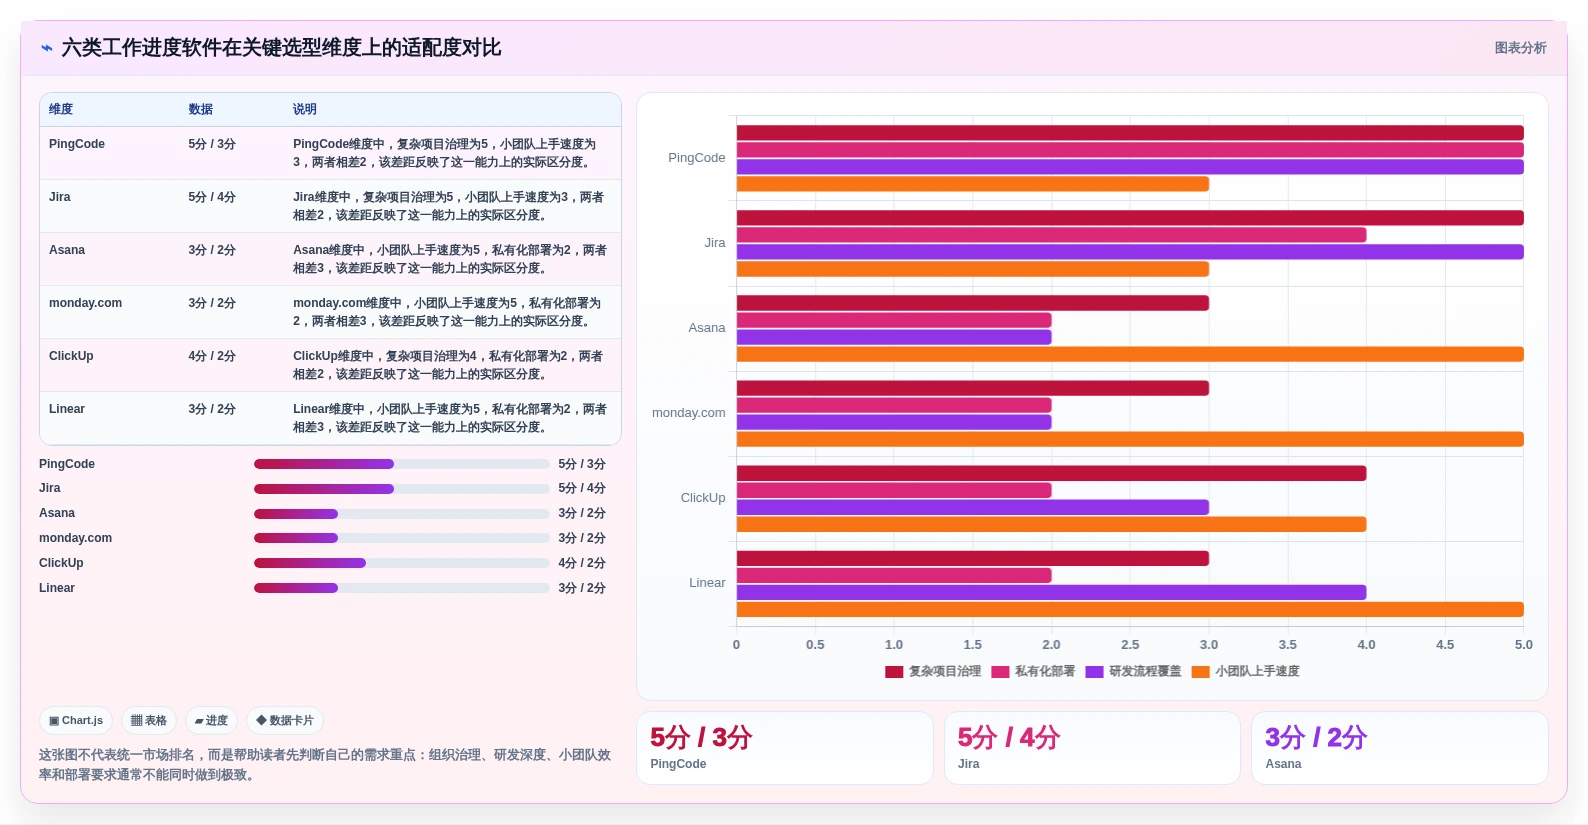Click the Jira y-axis label in chart
Image resolution: width=1588 pixels, height=825 pixels.
coord(715,243)
